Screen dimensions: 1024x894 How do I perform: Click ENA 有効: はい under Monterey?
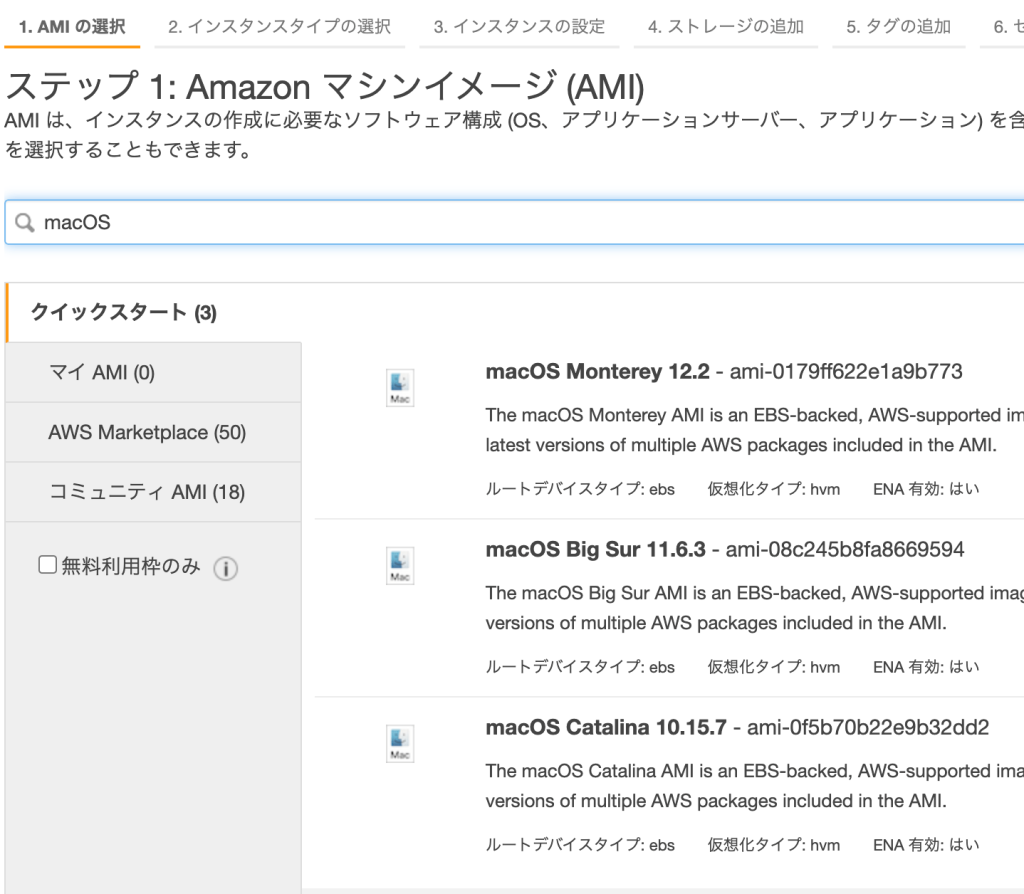pyautogui.click(x=927, y=489)
